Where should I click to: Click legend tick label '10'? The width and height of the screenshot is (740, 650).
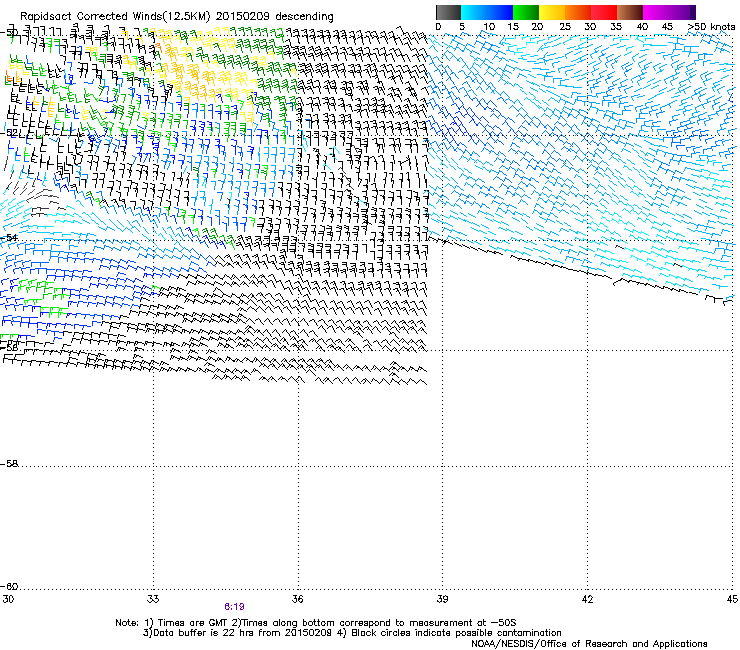489,27
